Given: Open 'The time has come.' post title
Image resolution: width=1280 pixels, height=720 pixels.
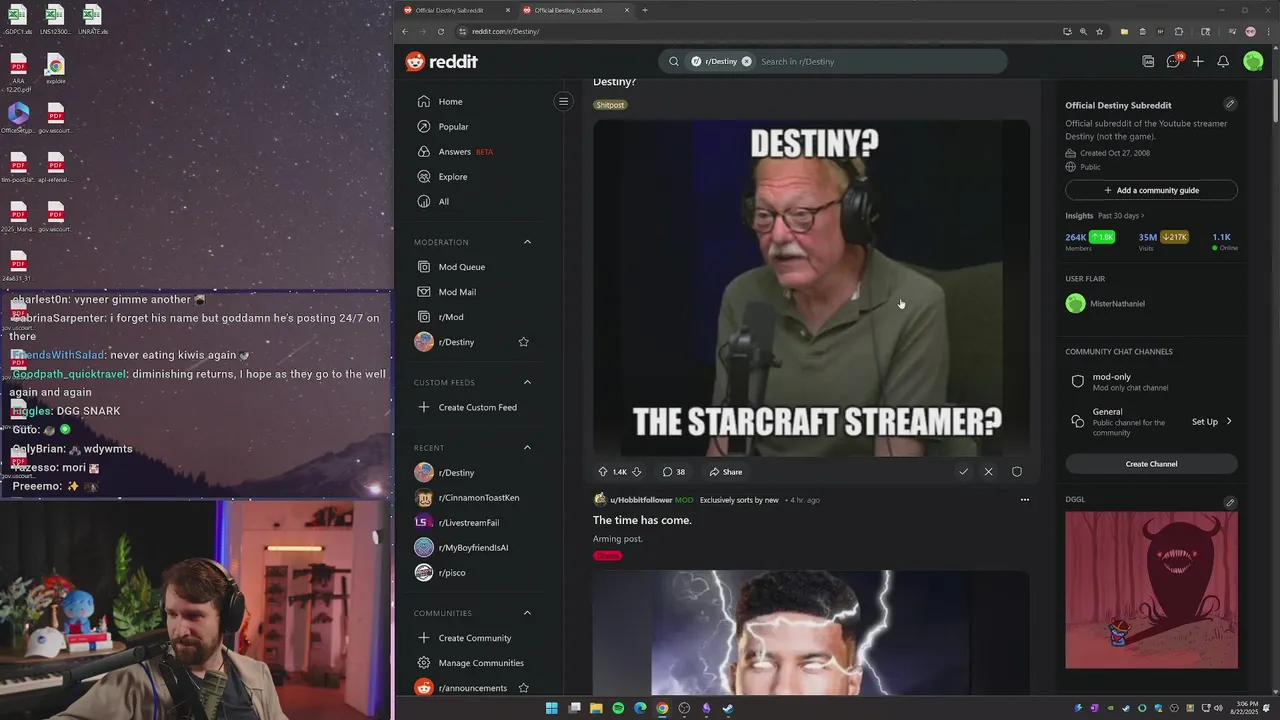Looking at the screenshot, I should (642, 520).
